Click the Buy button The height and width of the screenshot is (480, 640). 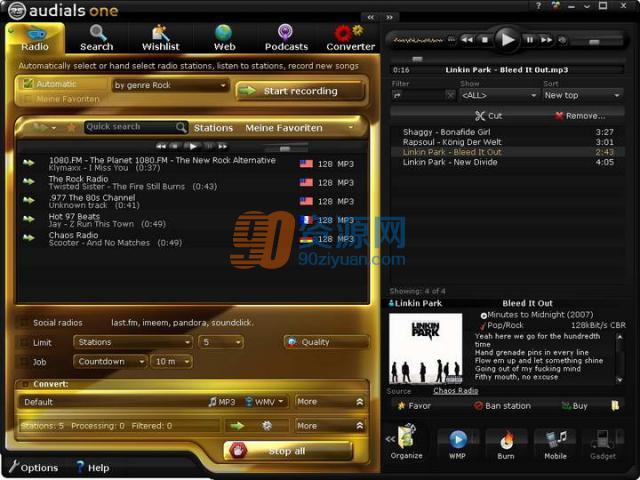click(574, 406)
